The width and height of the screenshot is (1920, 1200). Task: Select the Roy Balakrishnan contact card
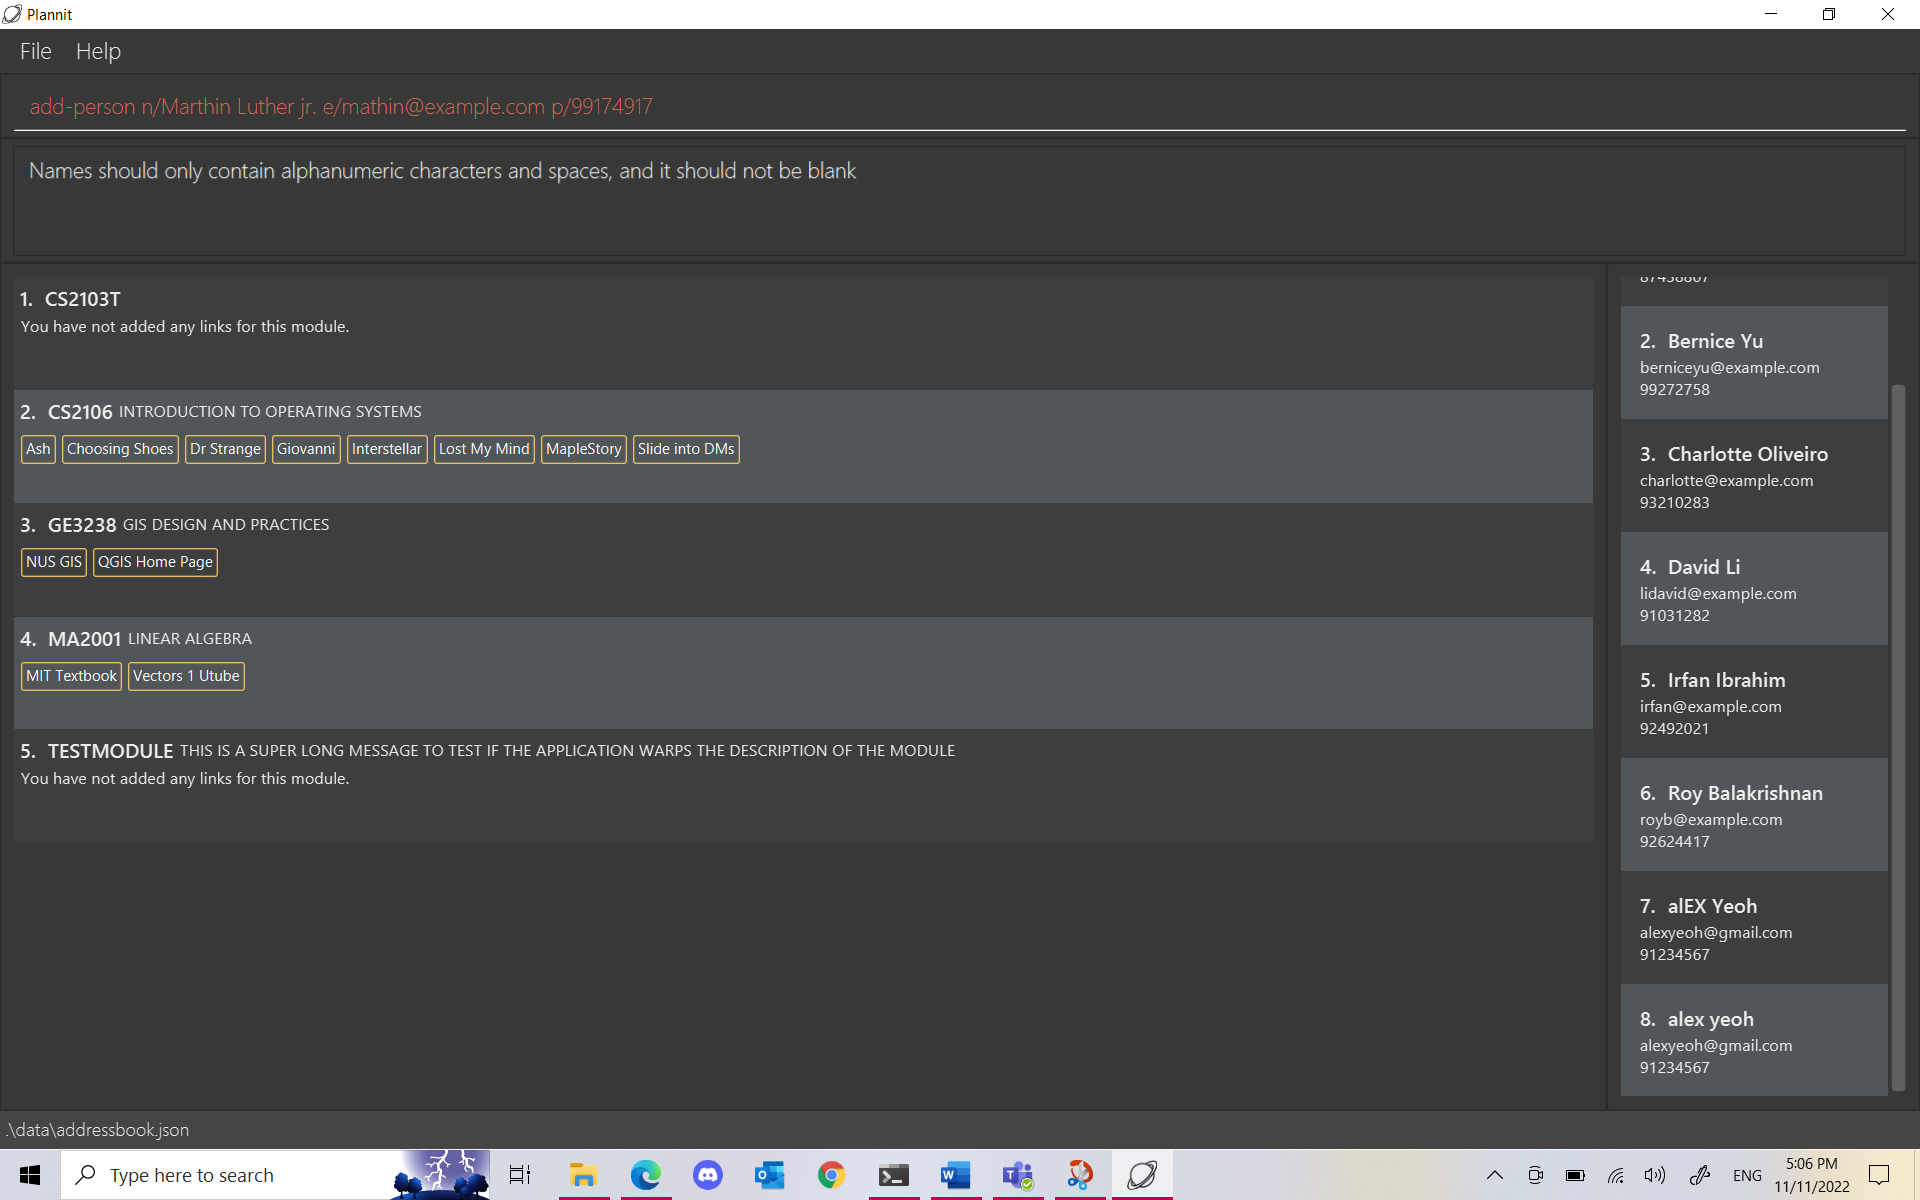pos(1753,815)
